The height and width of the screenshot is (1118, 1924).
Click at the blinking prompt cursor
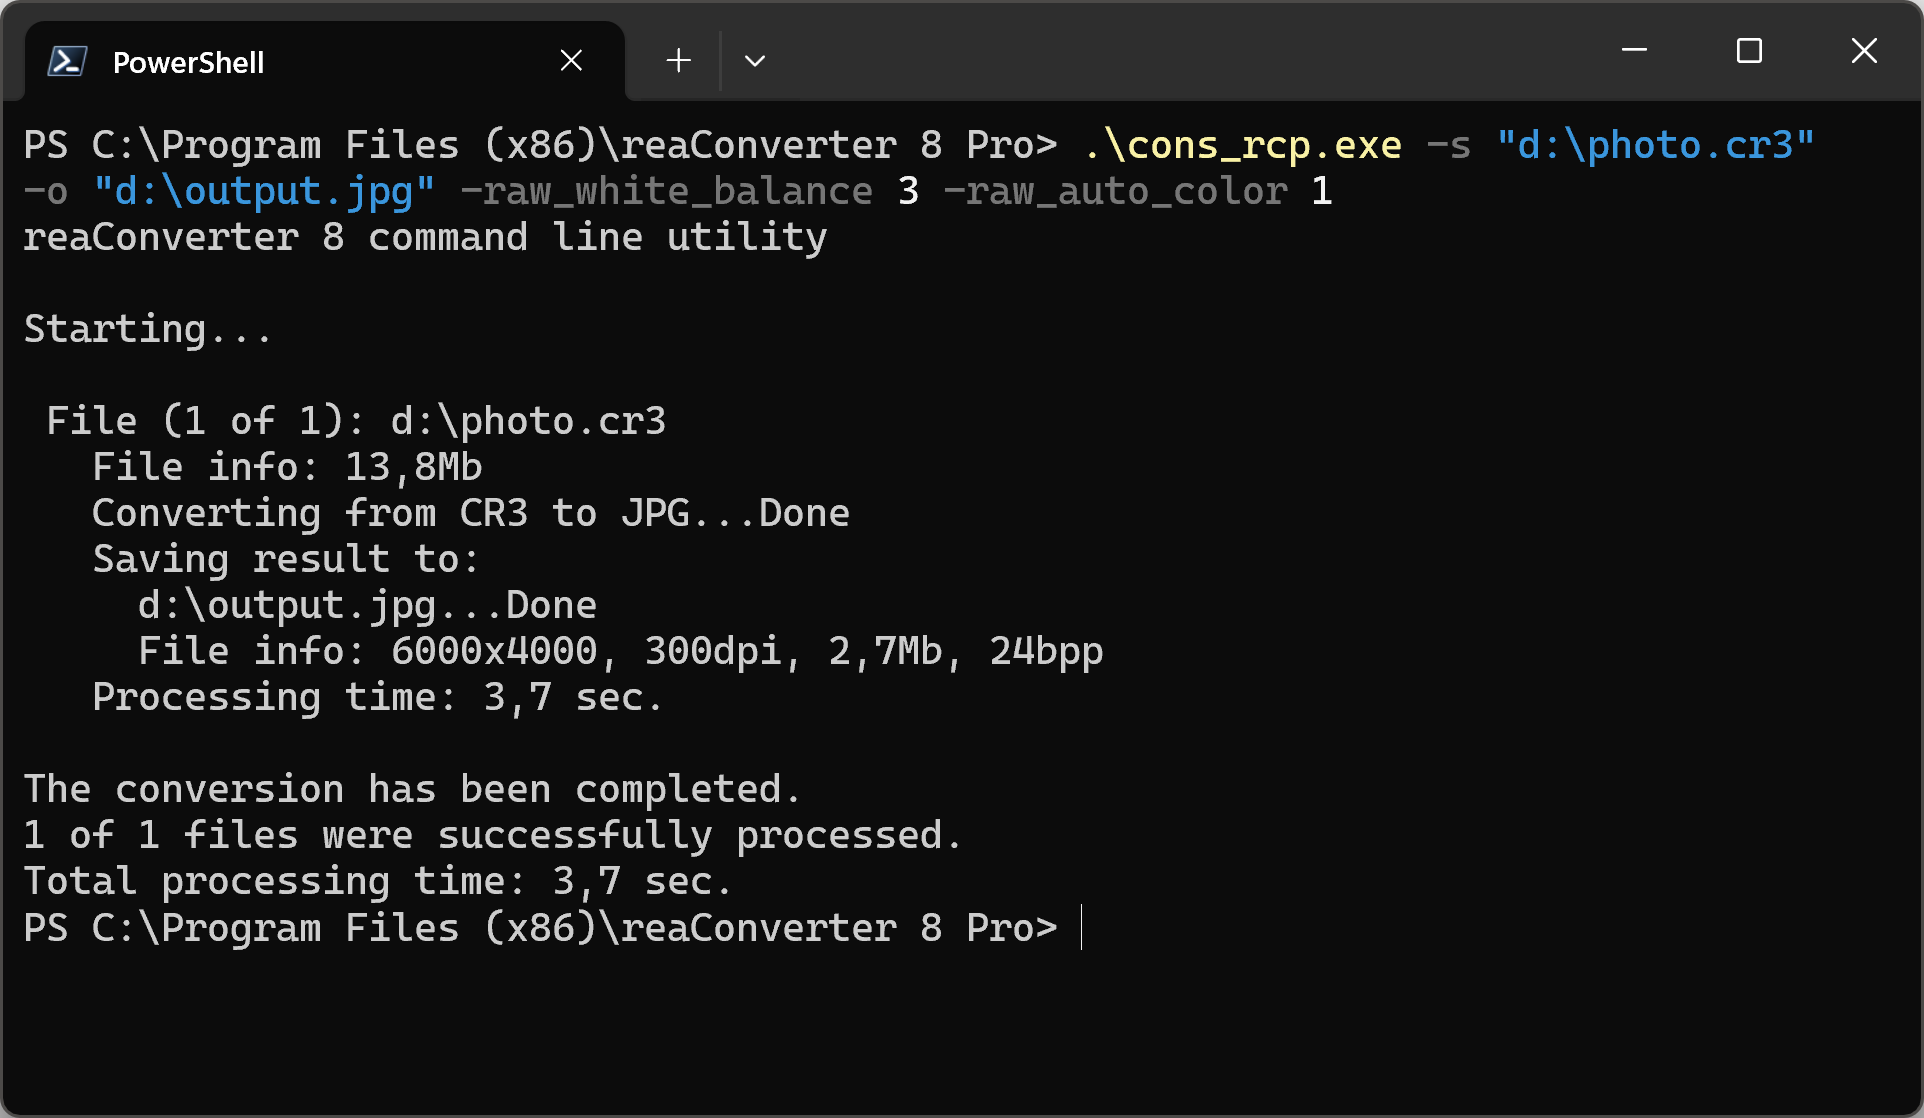(x=1082, y=927)
